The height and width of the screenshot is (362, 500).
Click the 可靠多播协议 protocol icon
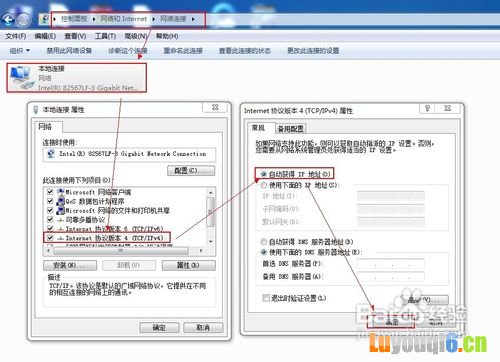coord(61,220)
